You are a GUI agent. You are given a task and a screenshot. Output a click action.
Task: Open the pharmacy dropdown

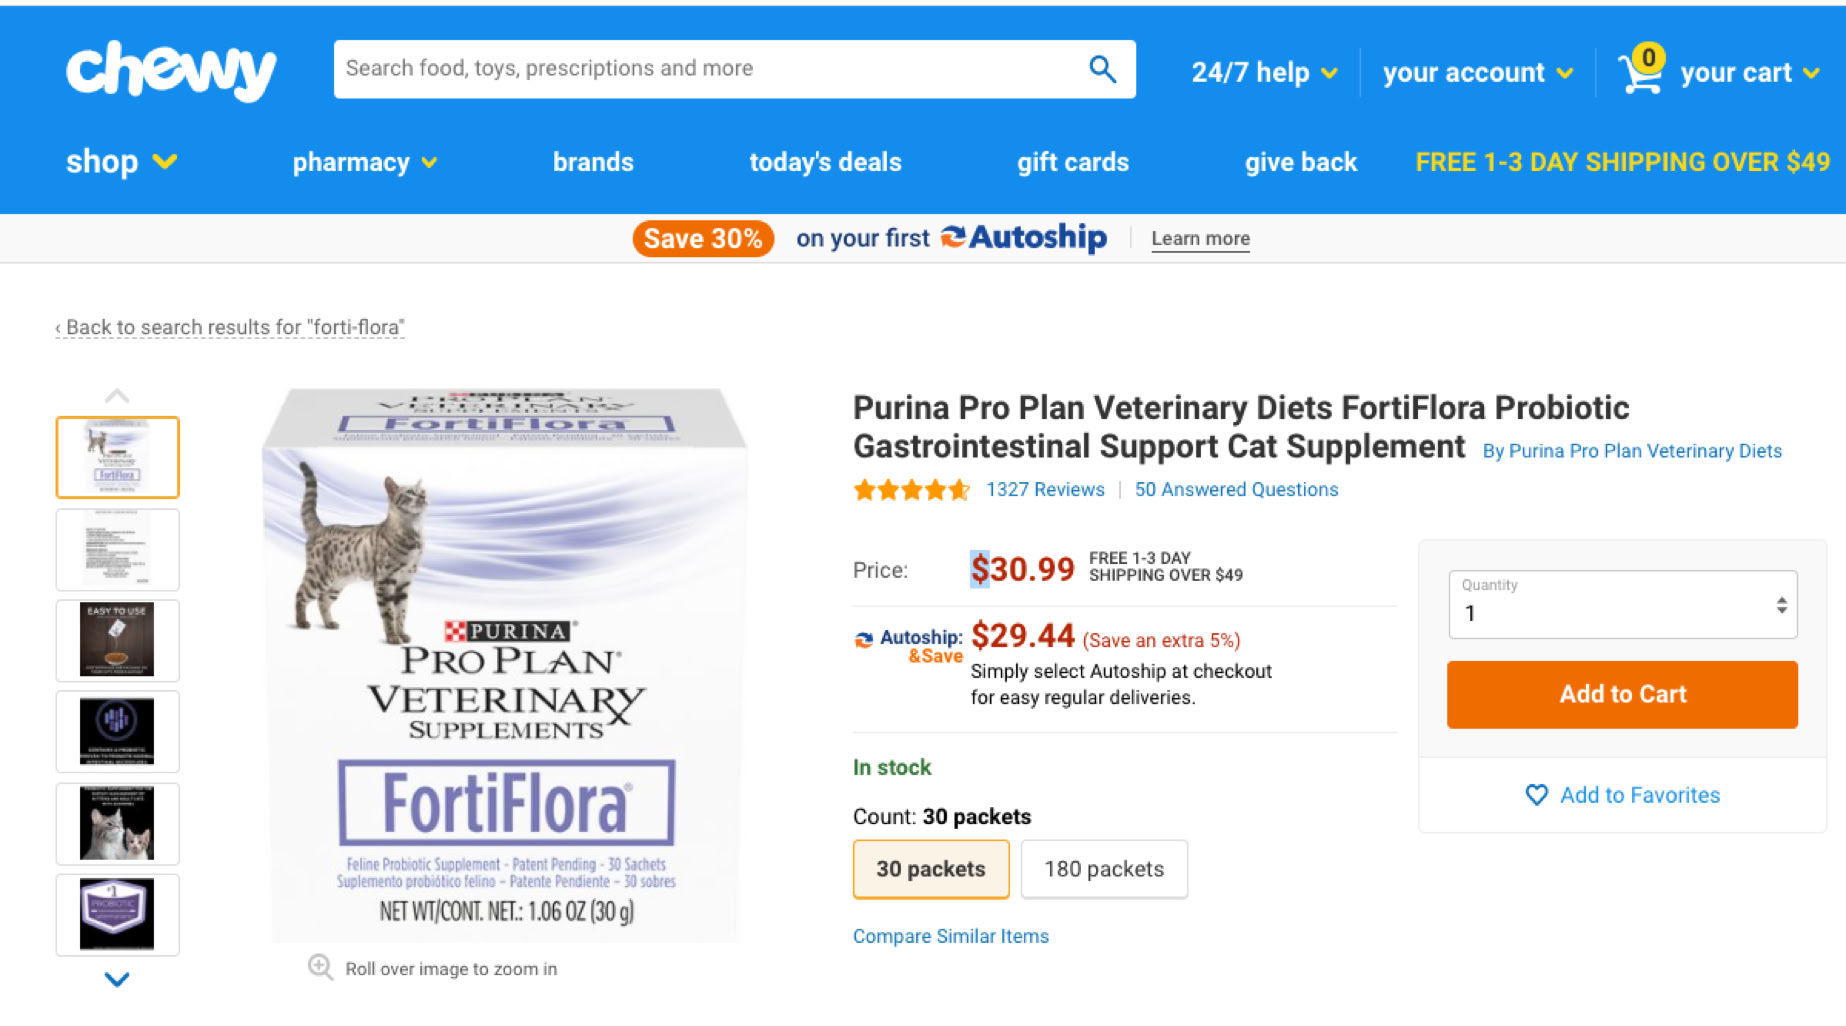click(364, 162)
